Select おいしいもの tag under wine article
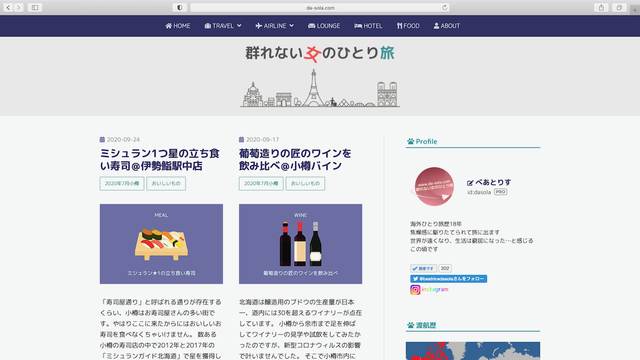 305,184
